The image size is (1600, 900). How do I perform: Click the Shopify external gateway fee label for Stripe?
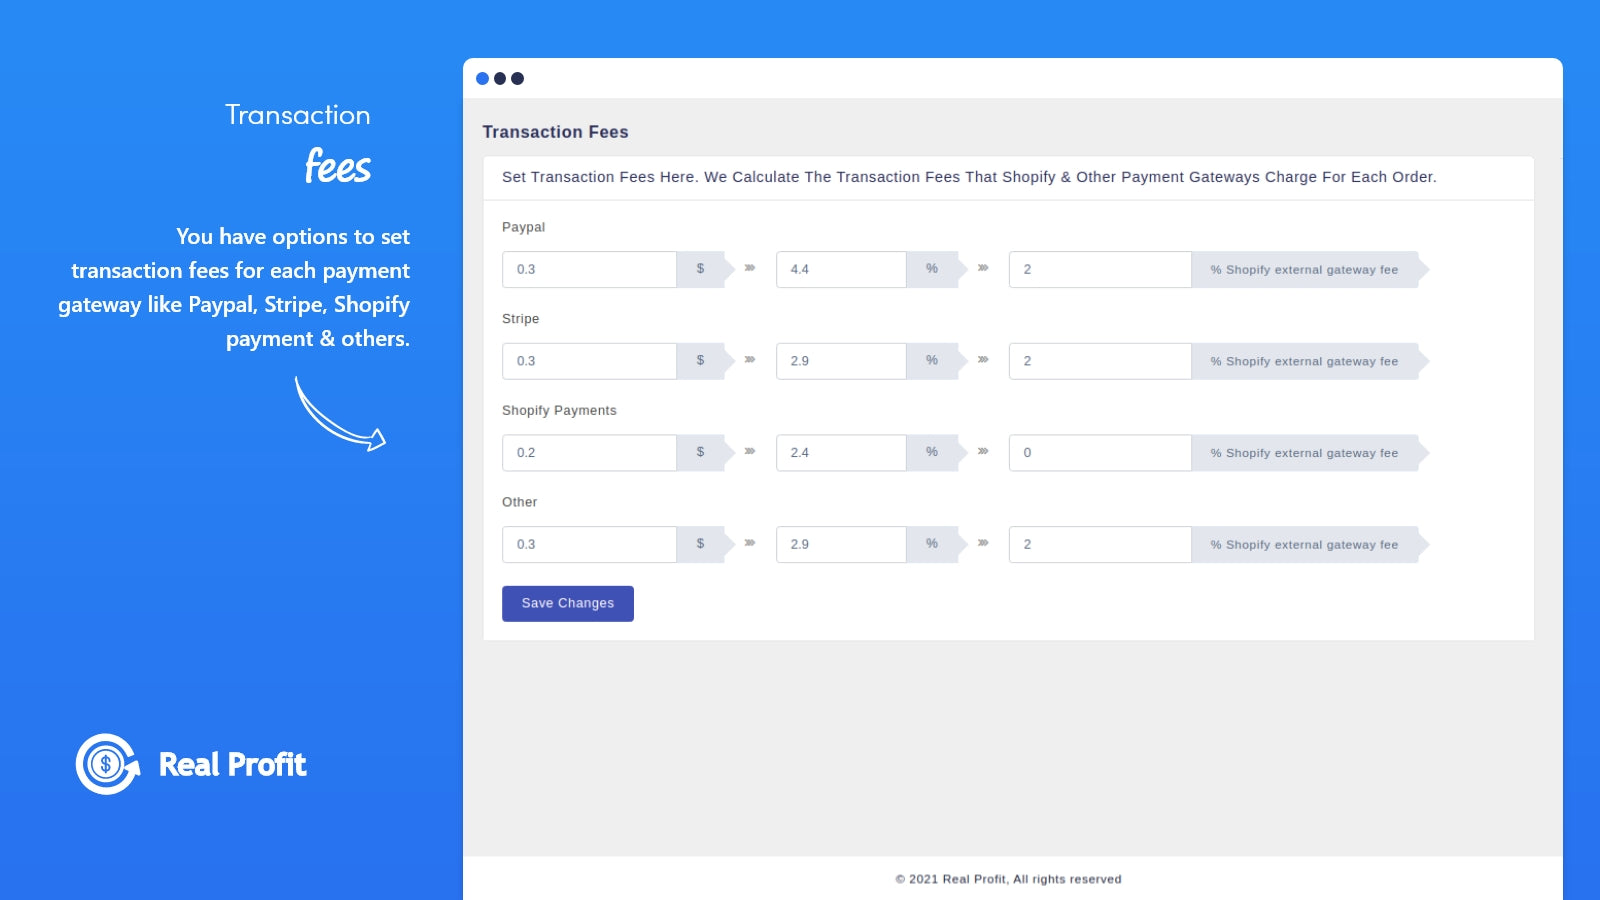[x=1303, y=361]
